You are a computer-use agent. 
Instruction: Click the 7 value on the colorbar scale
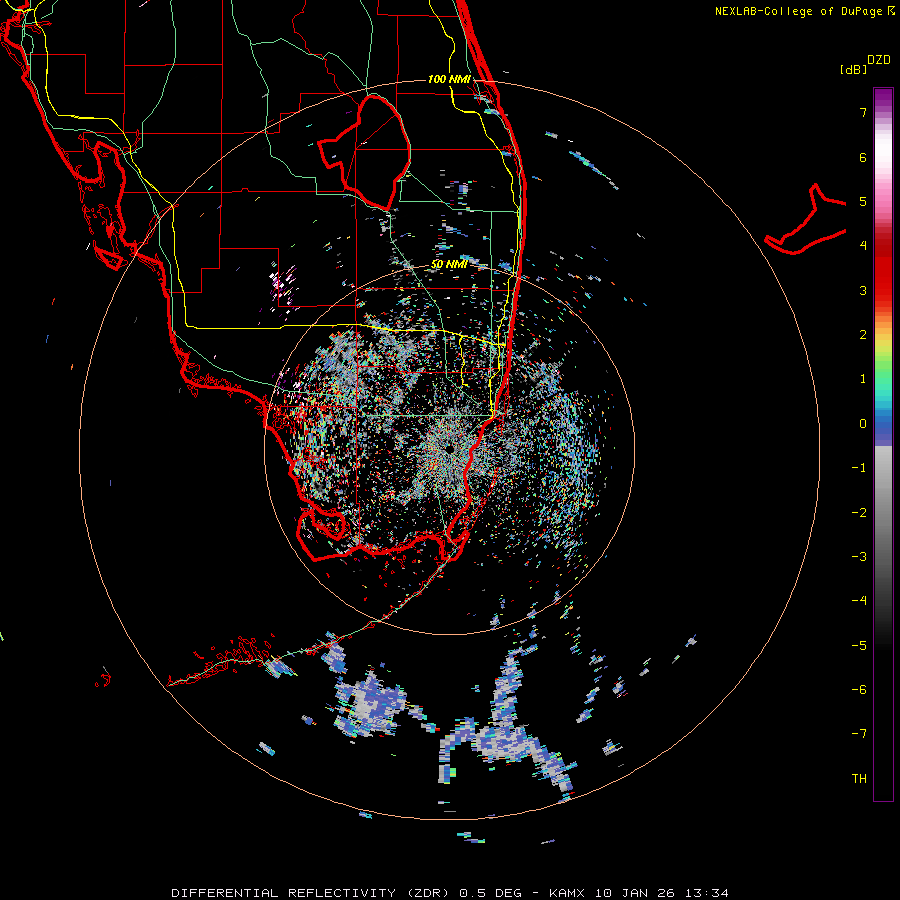863,112
